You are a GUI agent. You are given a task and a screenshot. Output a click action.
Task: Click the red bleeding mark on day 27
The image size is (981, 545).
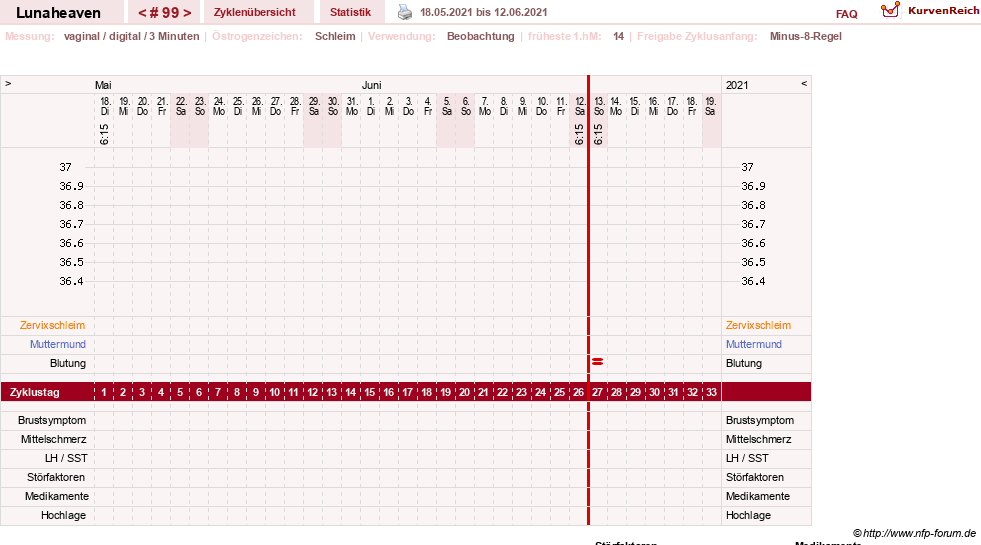click(x=597, y=362)
